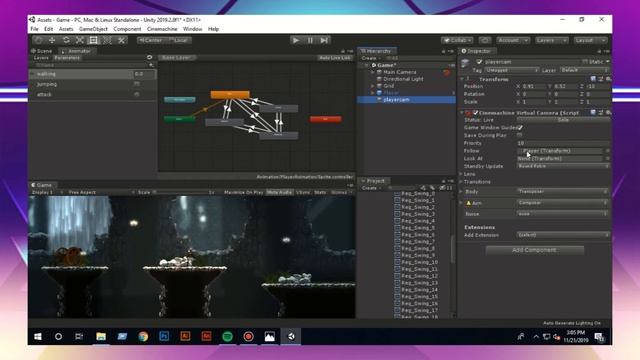Open the Collab dropdown
The height and width of the screenshot is (360, 640).
(x=457, y=40)
